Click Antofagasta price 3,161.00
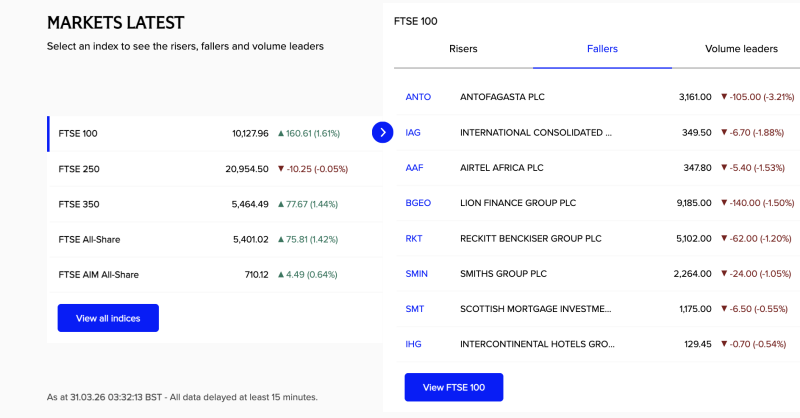Viewport: 800px width, 418px height. pyautogui.click(x=695, y=97)
